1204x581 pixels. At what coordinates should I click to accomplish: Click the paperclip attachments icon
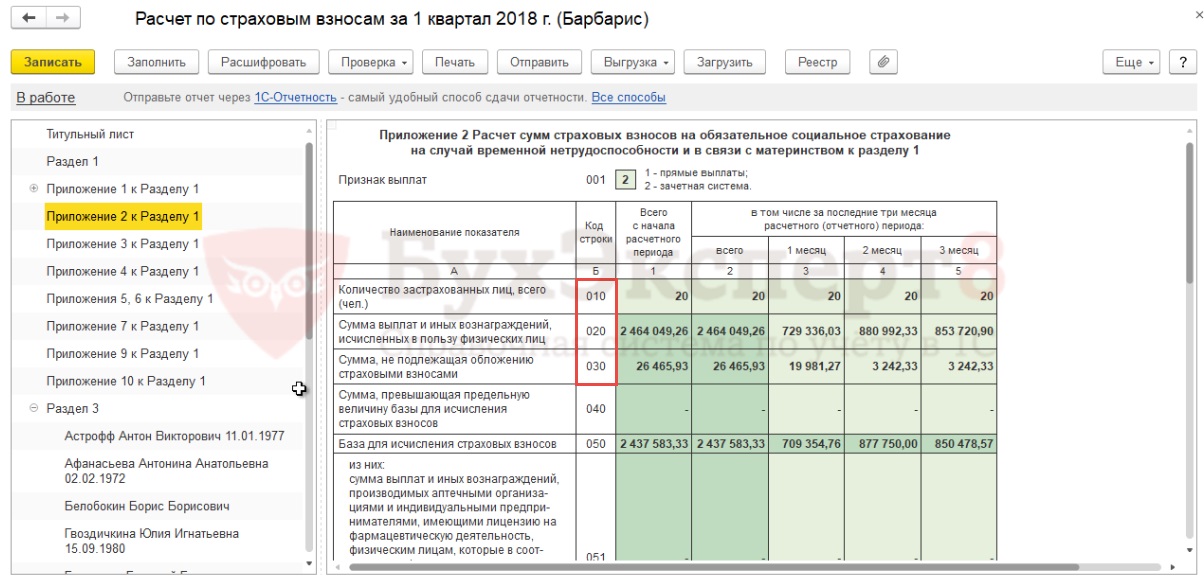point(883,62)
